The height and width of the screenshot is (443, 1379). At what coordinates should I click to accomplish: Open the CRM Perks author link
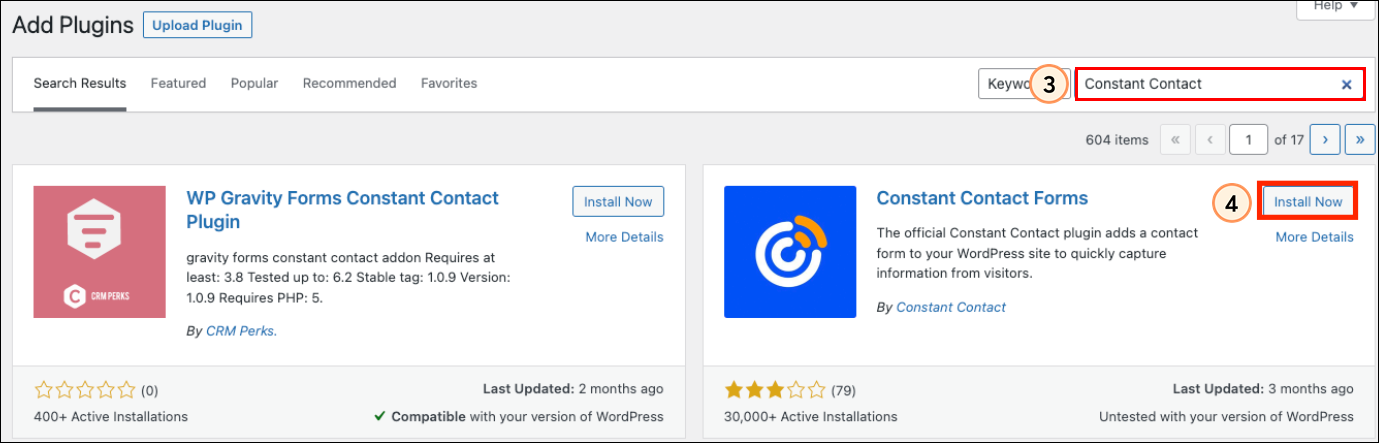click(x=241, y=331)
